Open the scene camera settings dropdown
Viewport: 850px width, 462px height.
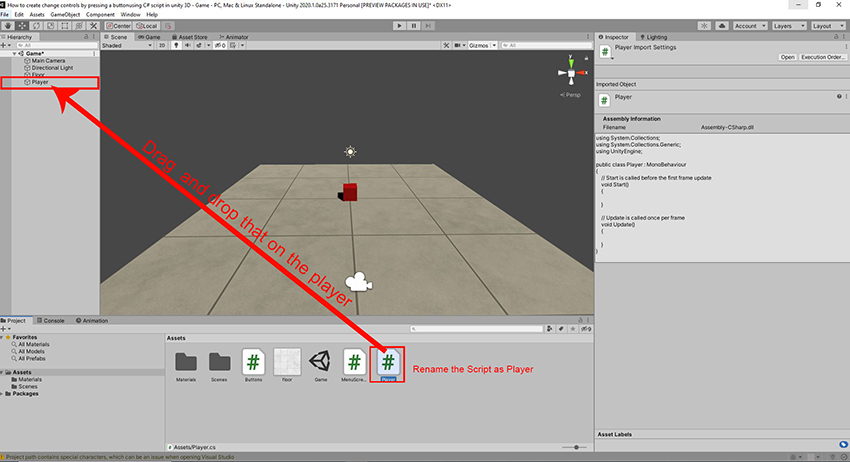coord(460,46)
